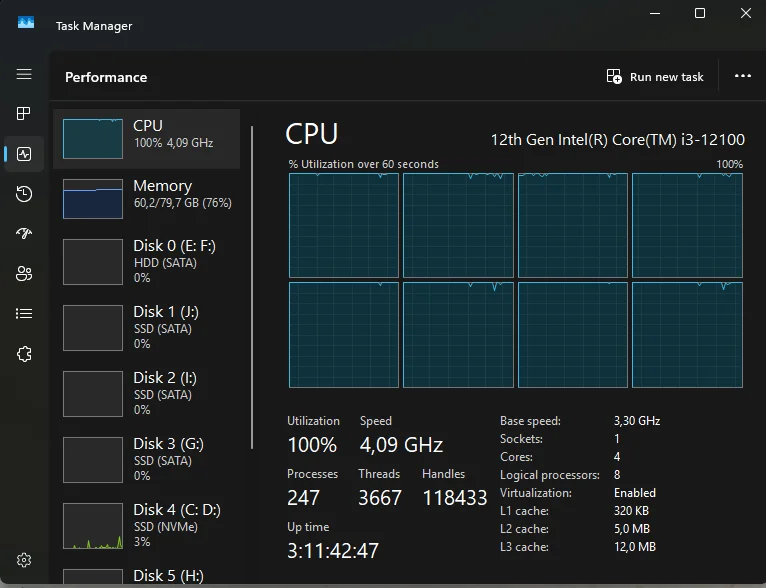This screenshot has height=588, width=766.
Task: Open Disk 4 (C: D:) NVMe graph
Action: pos(147,525)
